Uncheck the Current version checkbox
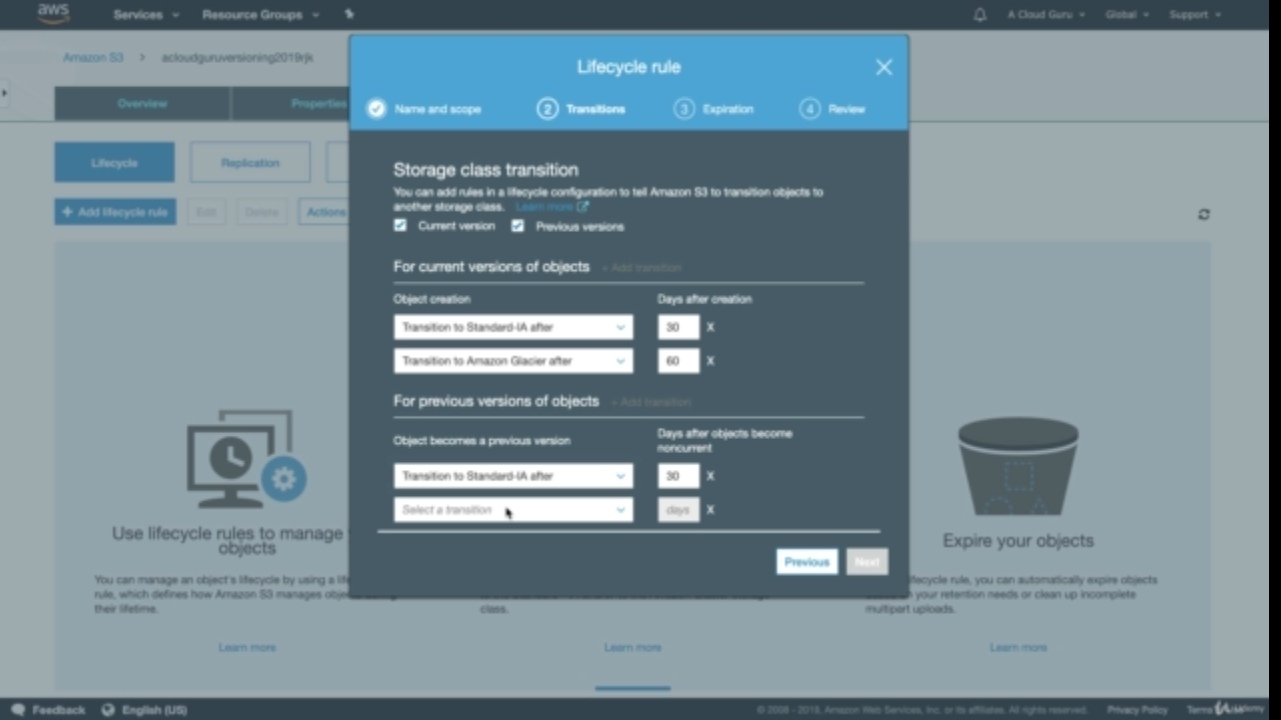The width and height of the screenshot is (1281, 720). click(x=400, y=226)
